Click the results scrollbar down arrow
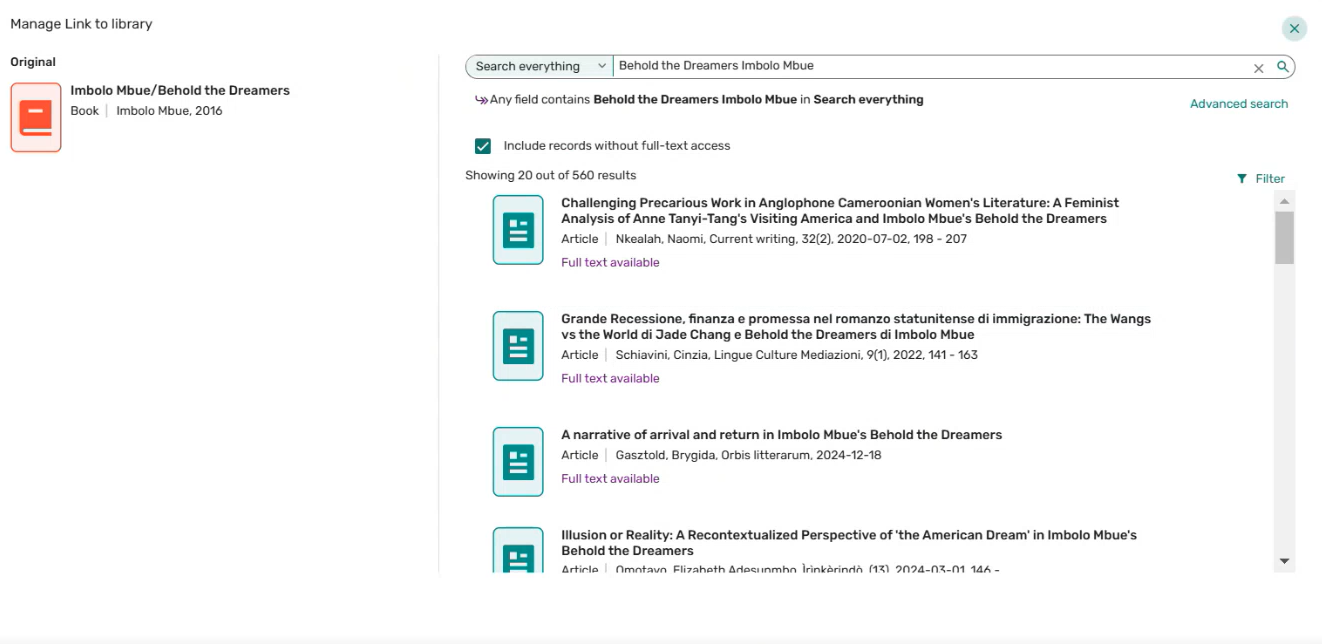Image resolution: width=1322 pixels, height=644 pixels. 1285,562
